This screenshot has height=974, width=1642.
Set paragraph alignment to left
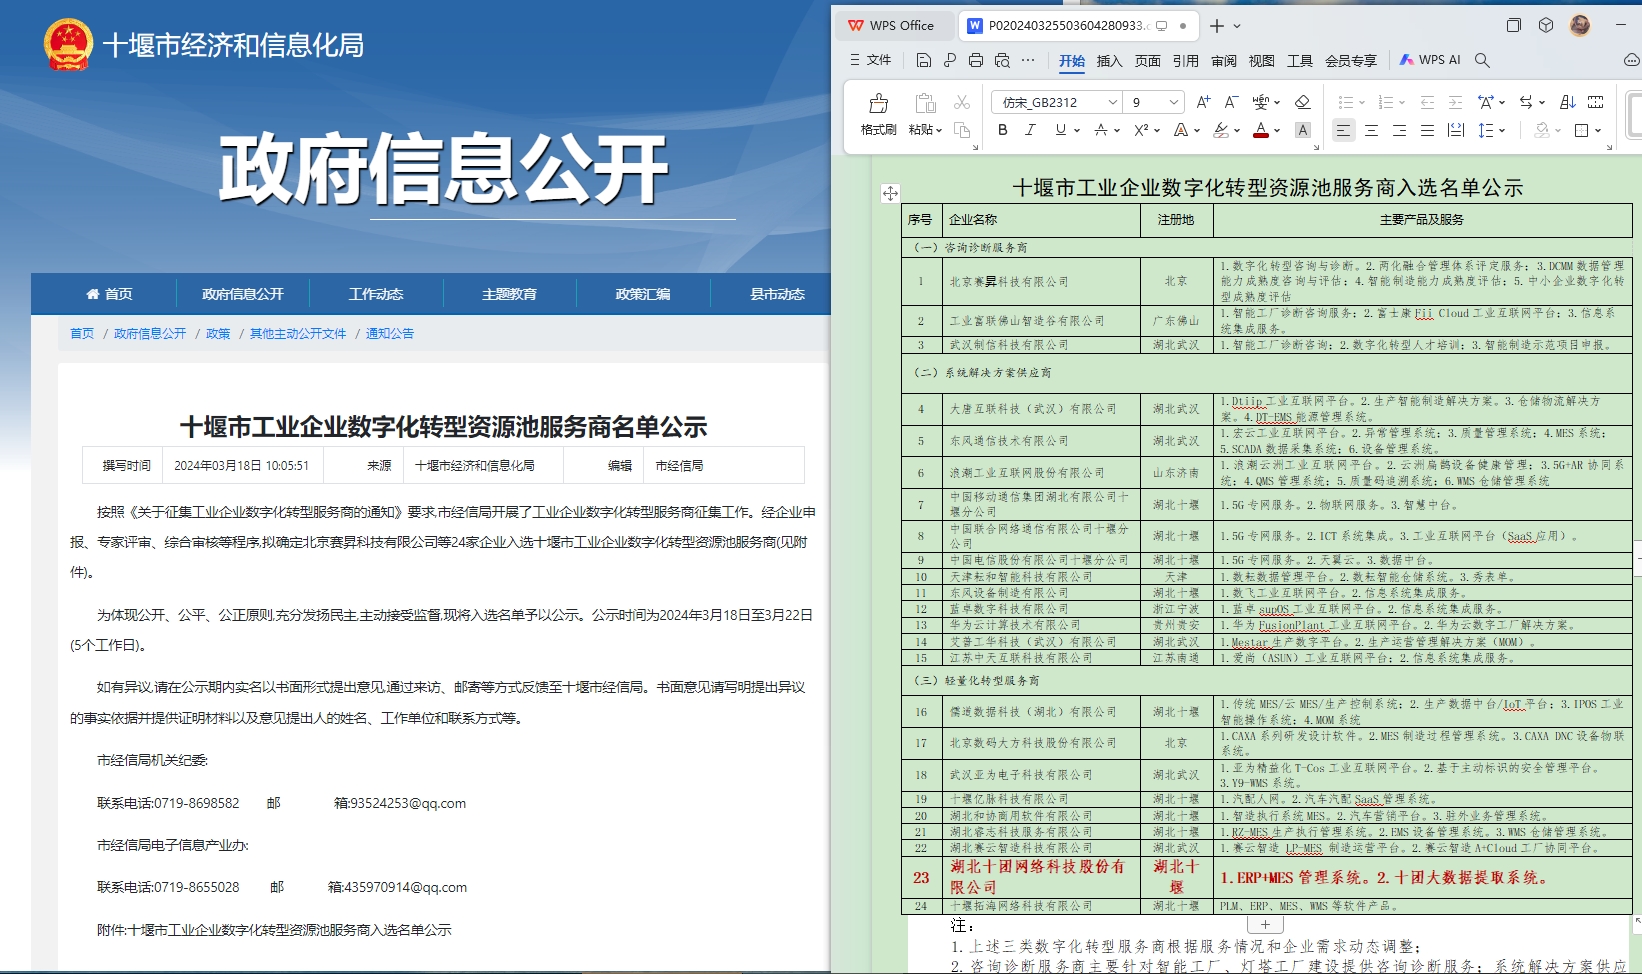pyautogui.click(x=1343, y=130)
